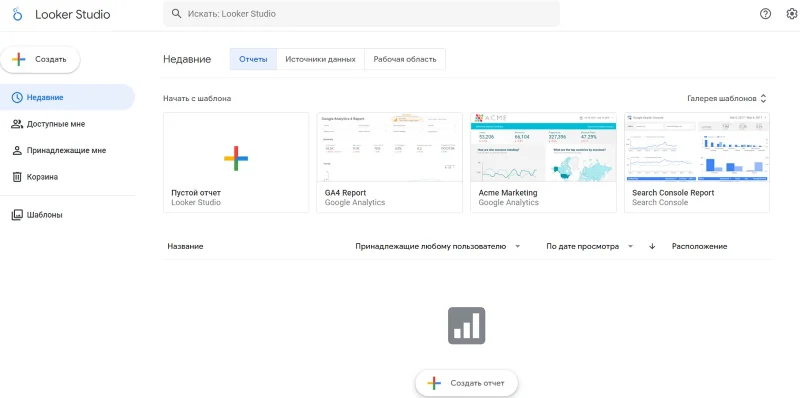
Task: Click the Search Console subtitle under template
Action: pos(660,203)
